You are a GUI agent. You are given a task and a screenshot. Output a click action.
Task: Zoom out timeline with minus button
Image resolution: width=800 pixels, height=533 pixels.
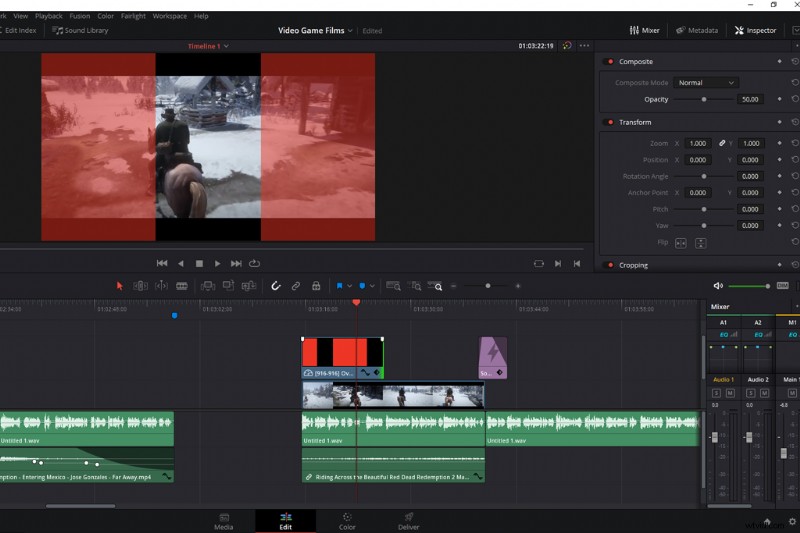click(454, 286)
